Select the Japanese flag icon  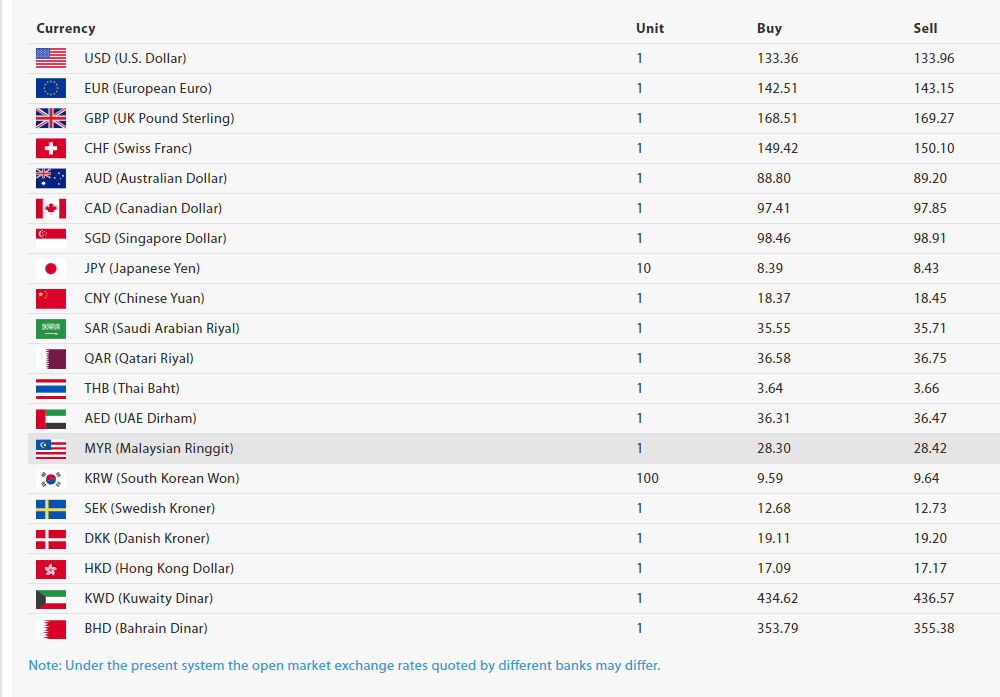coord(51,268)
